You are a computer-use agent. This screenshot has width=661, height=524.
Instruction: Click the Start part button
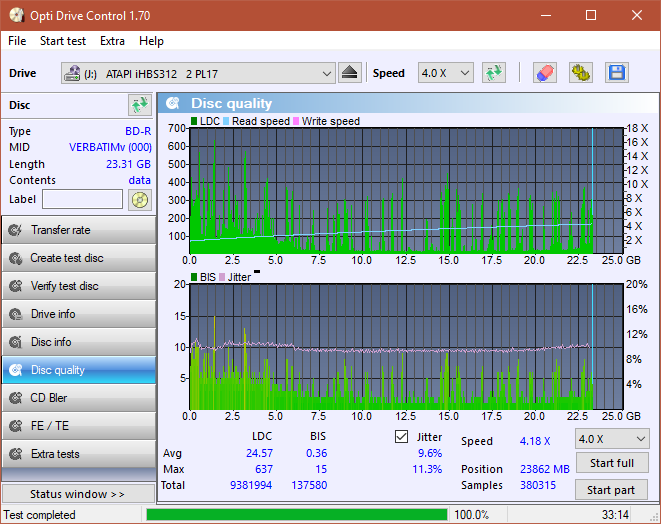(611, 490)
